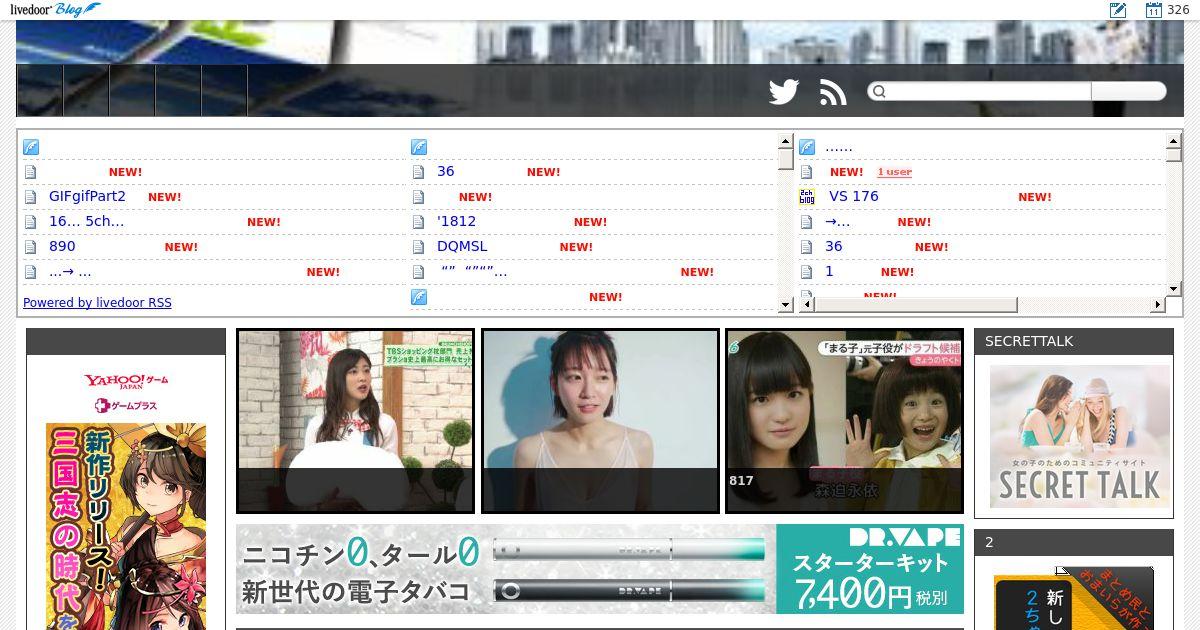The height and width of the screenshot is (630, 1200).
Task: Open the 890 article link
Action: pos(62,247)
